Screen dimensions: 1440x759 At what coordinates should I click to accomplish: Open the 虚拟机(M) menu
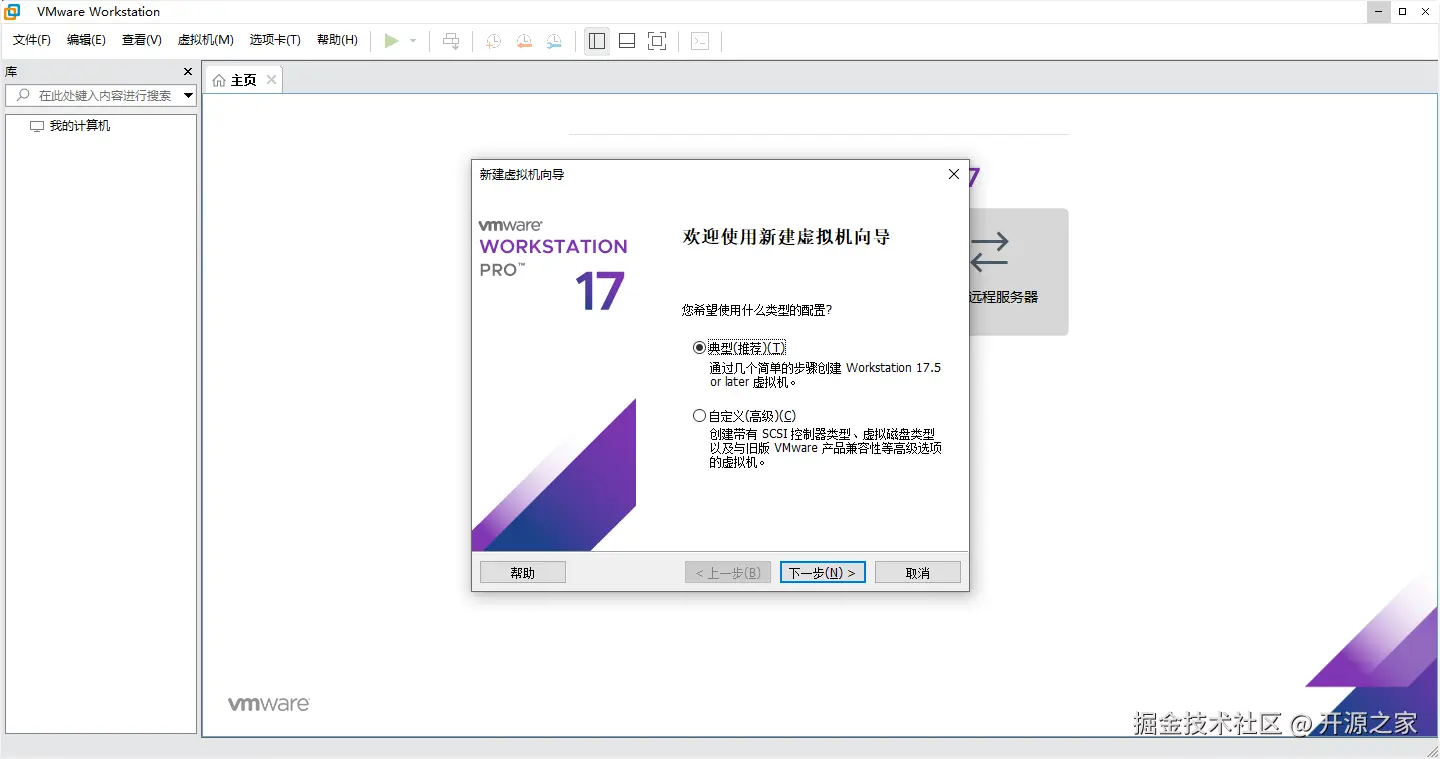pyautogui.click(x=205, y=40)
